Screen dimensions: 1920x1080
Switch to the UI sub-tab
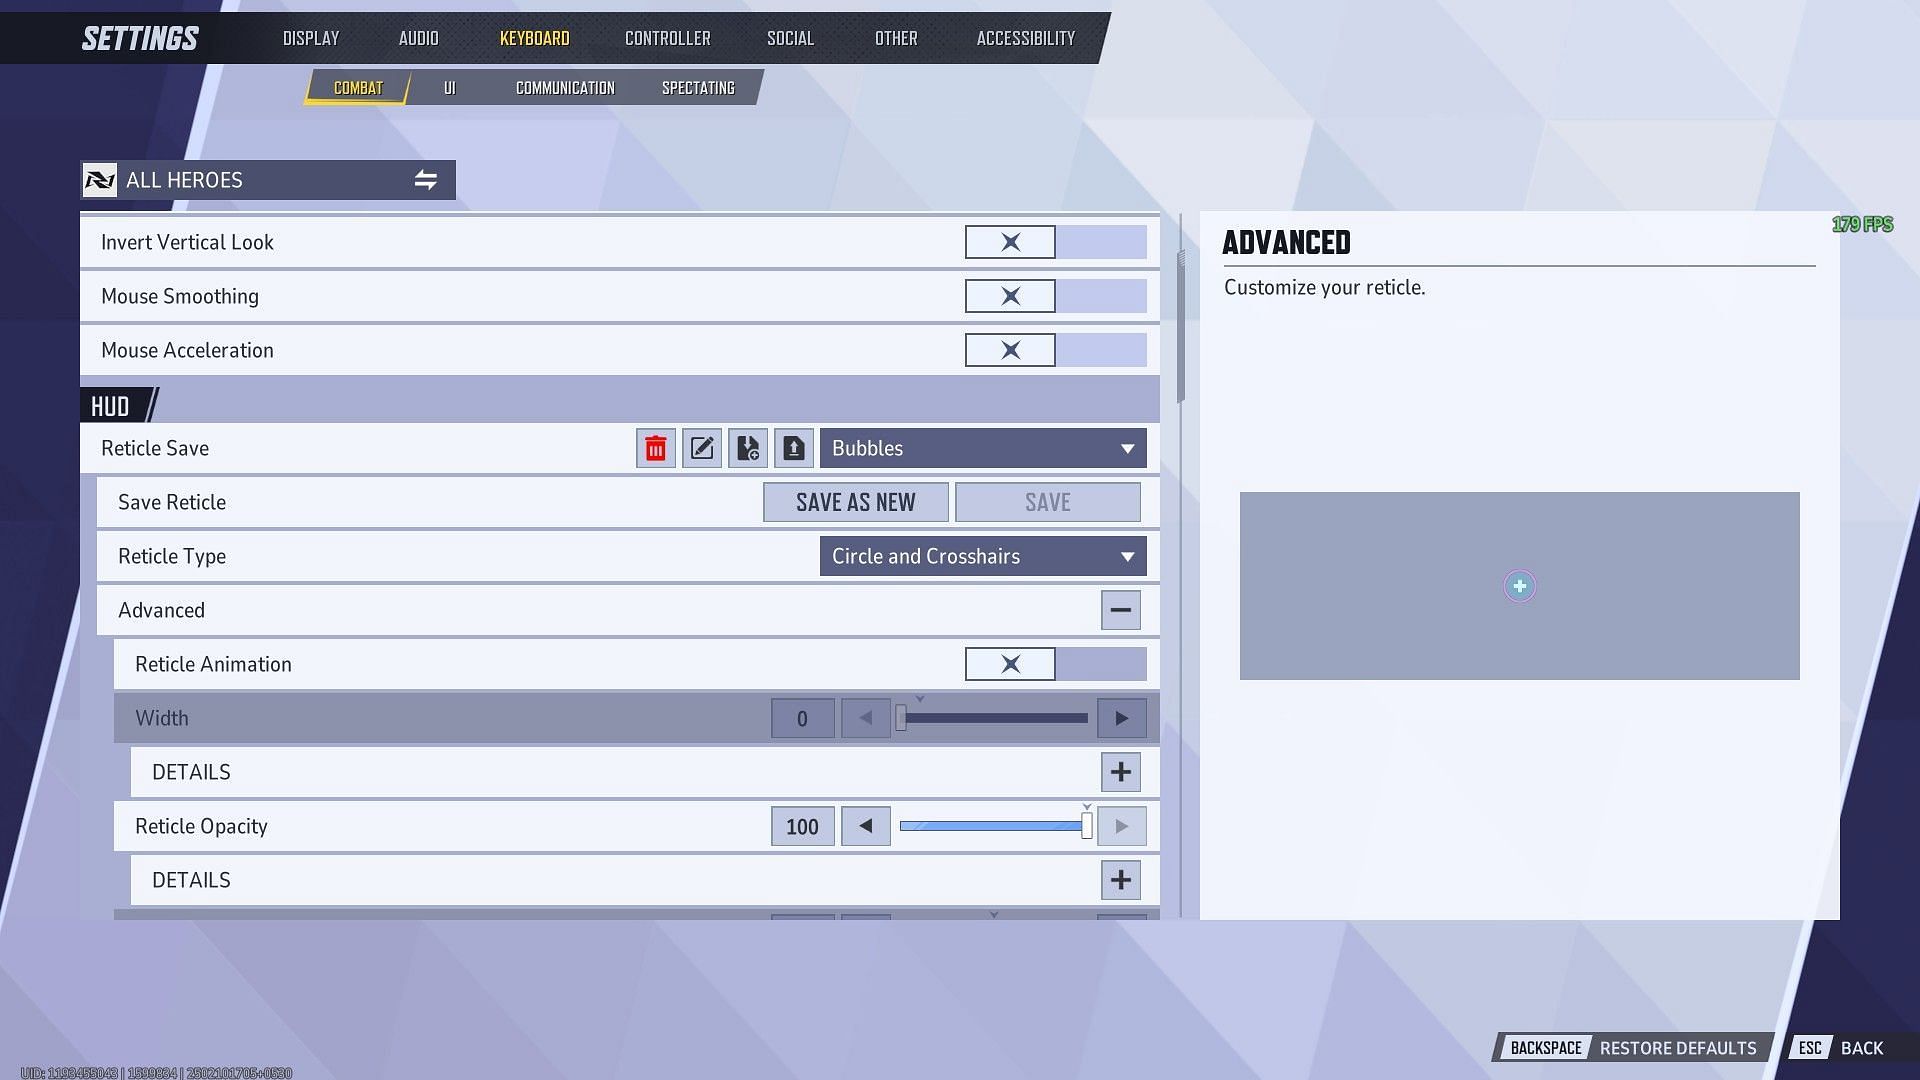(450, 88)
